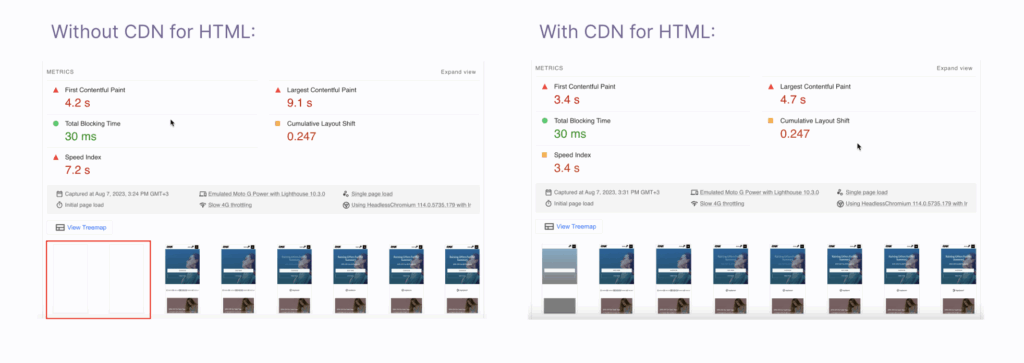1024x363 pixels.
Task: Click the 4.7 s Largest Contentful Paint value
Action: [793, 100]
